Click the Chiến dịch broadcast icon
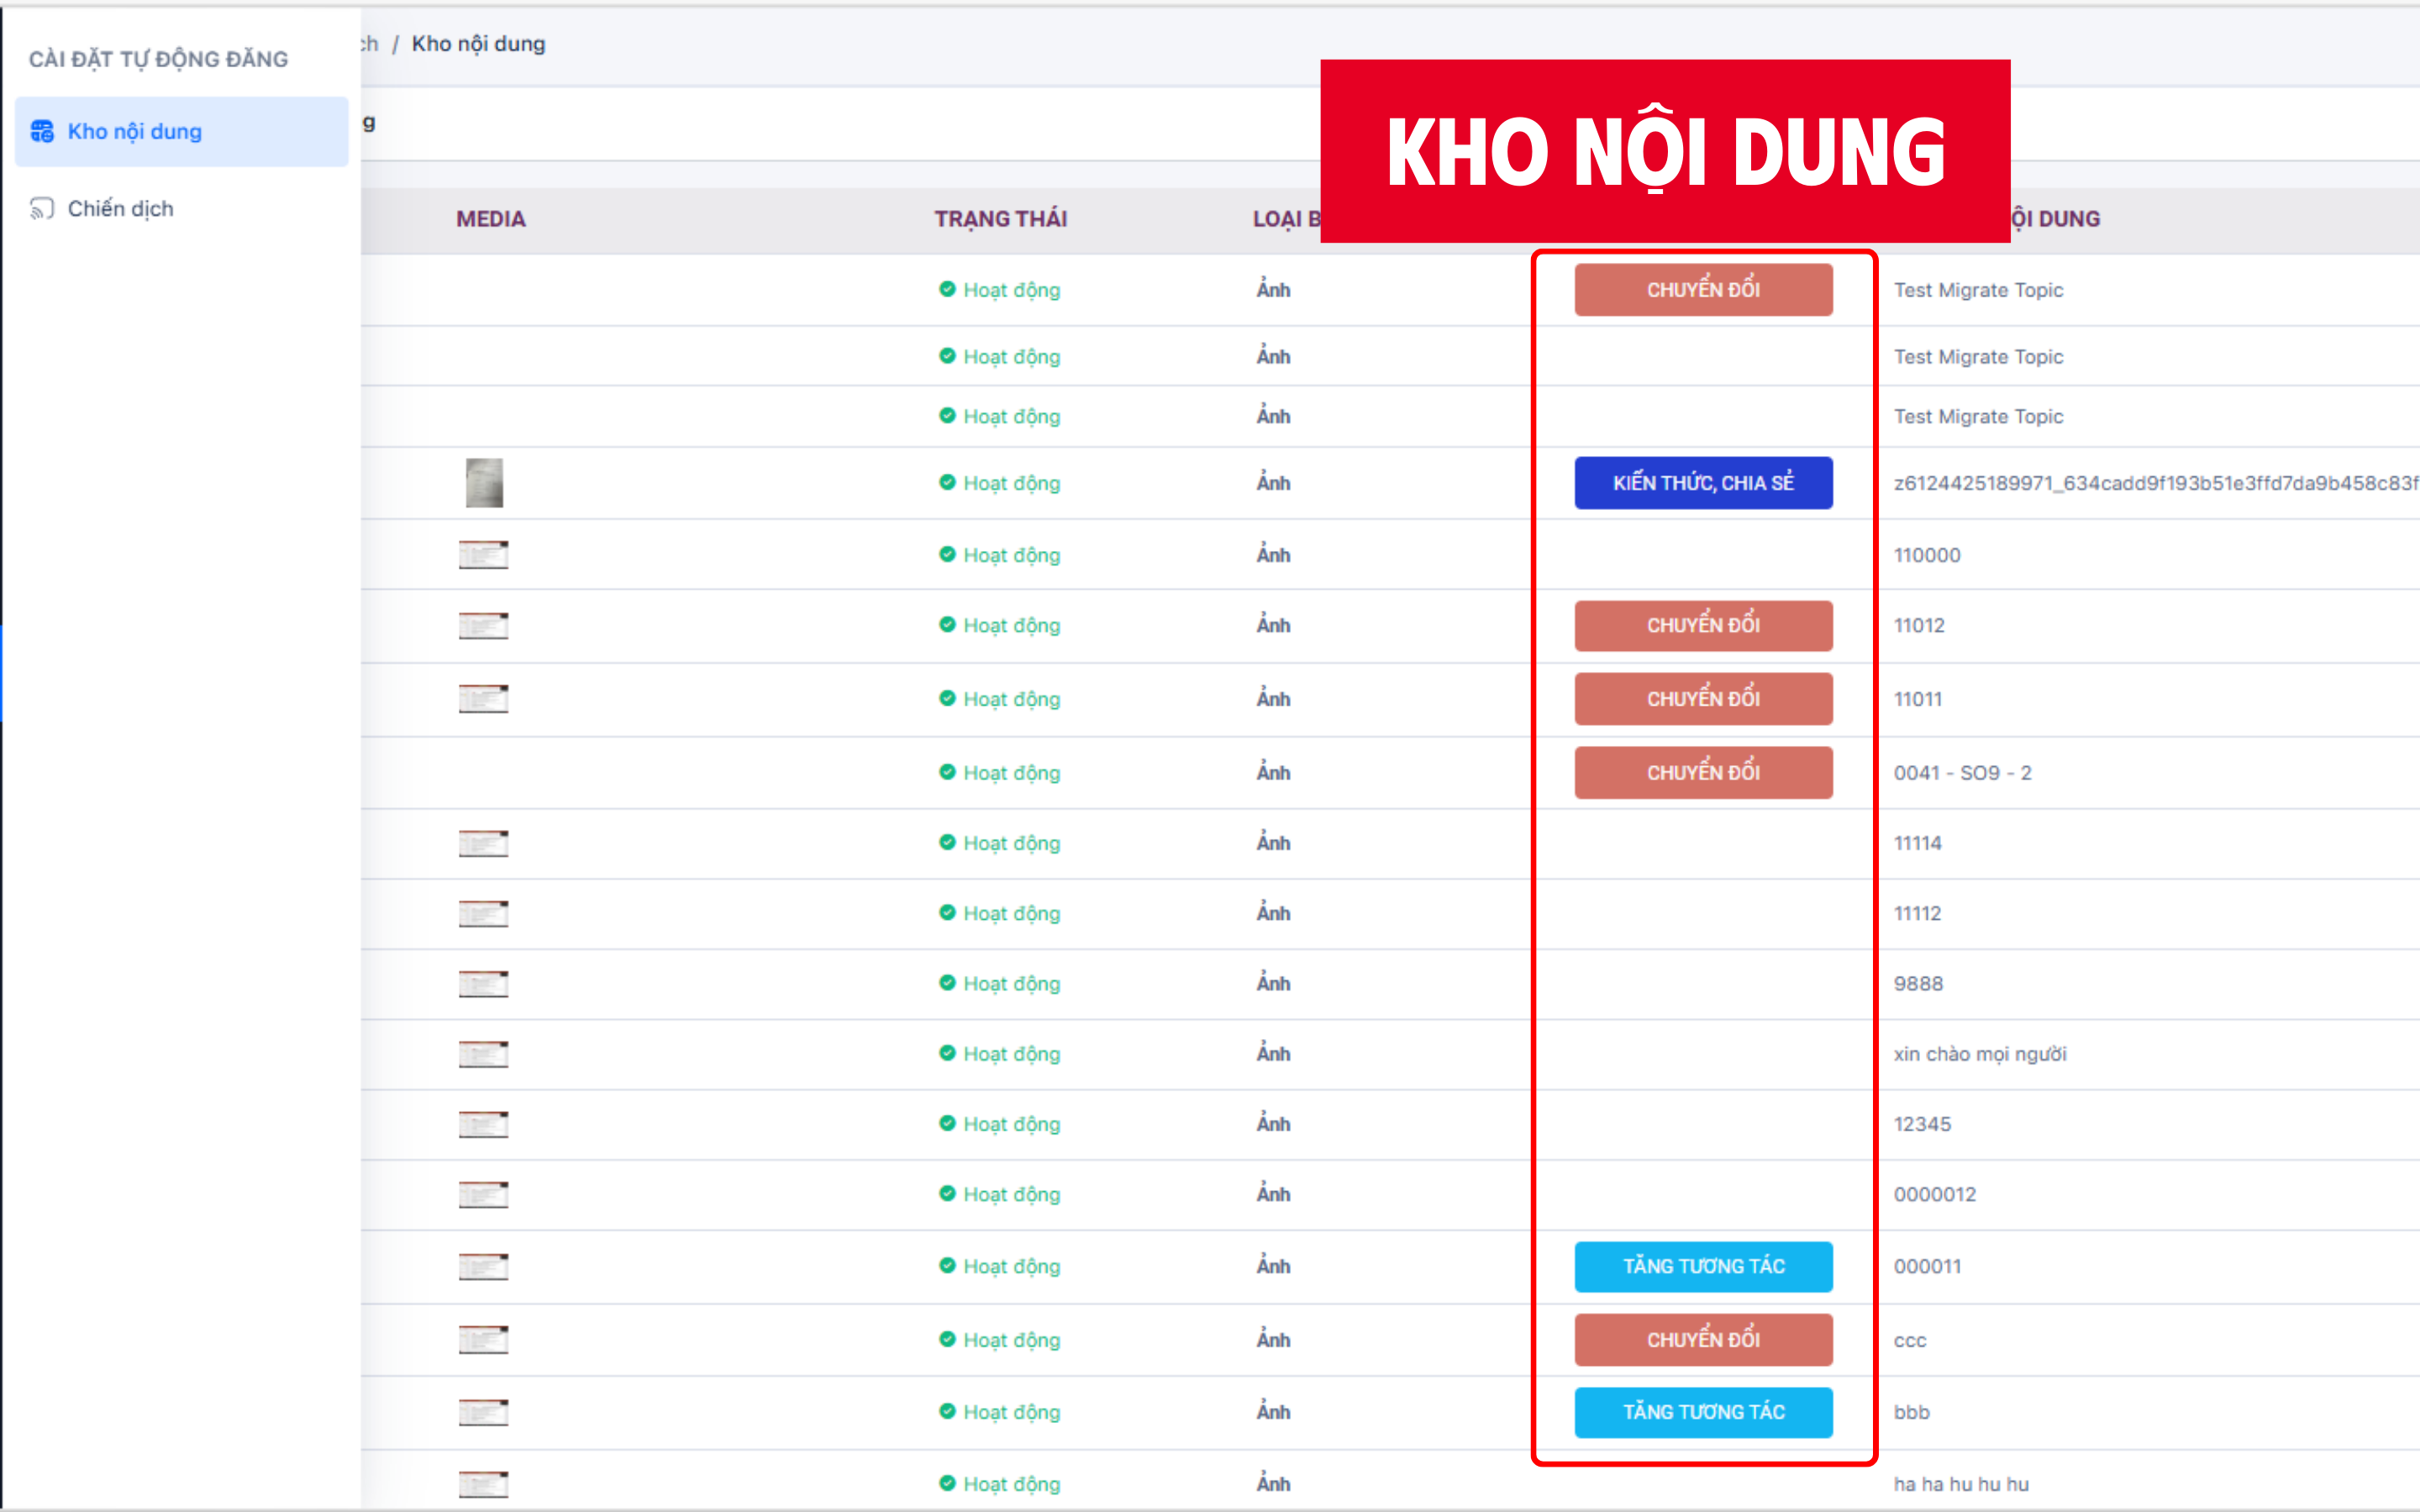 tap(42, 208)
